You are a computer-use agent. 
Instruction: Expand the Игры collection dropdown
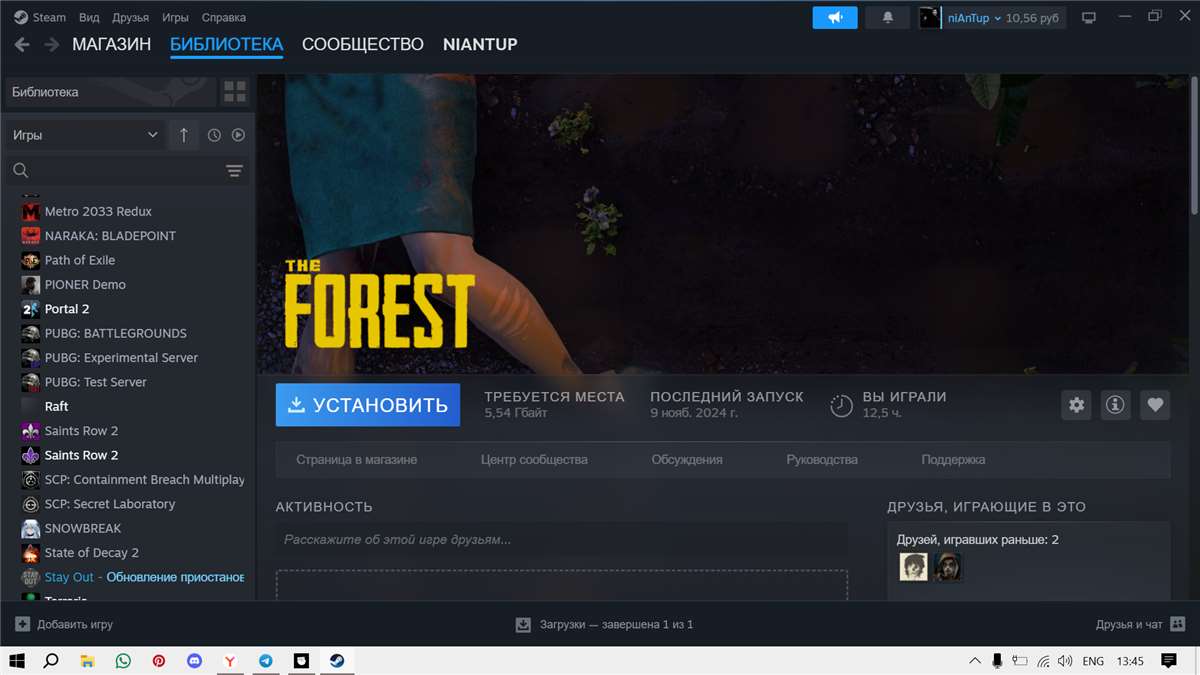tap(85, 134)
